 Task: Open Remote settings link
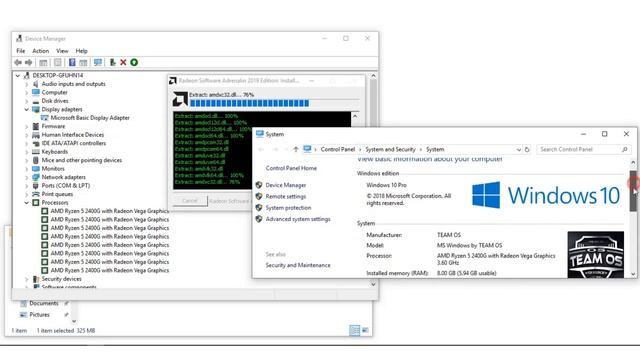tap(286, 196)
